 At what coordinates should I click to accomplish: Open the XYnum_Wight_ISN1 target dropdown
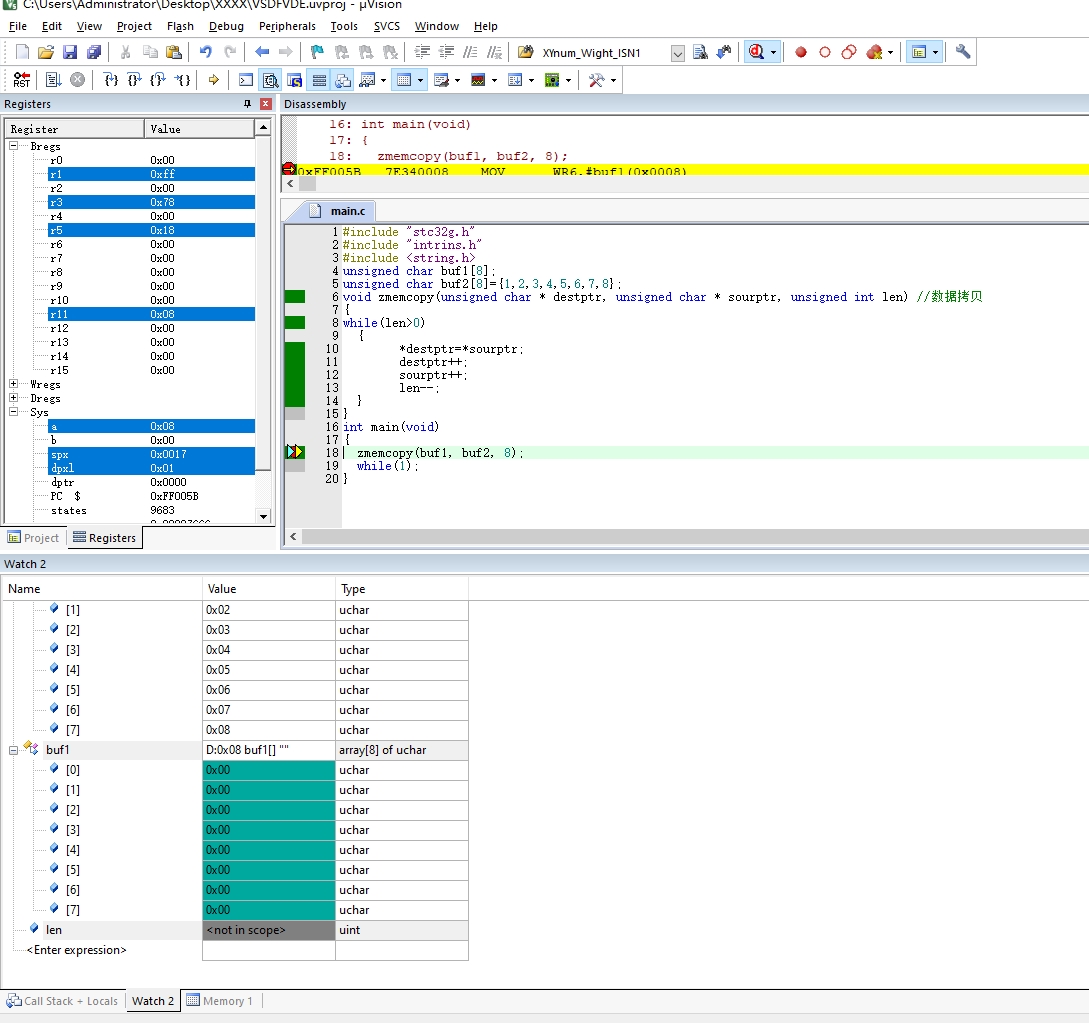click(x=678, y=53)
